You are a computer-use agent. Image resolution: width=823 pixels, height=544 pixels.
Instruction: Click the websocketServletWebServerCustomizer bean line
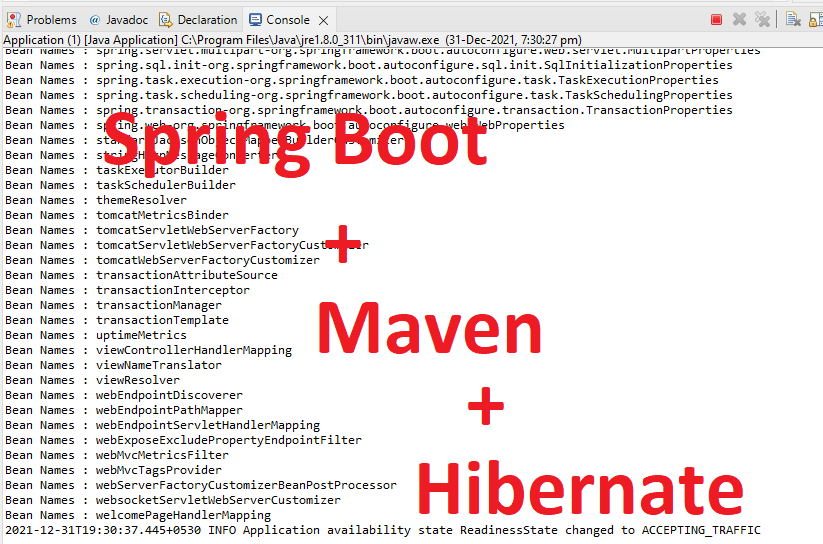click(173, 500)
